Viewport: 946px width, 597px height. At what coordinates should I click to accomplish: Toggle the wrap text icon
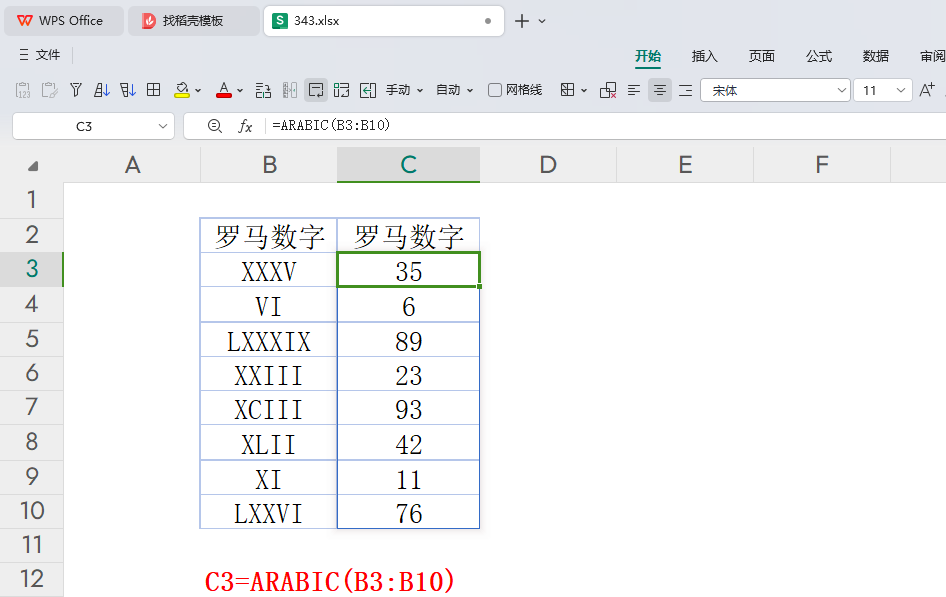pos(316,90)
